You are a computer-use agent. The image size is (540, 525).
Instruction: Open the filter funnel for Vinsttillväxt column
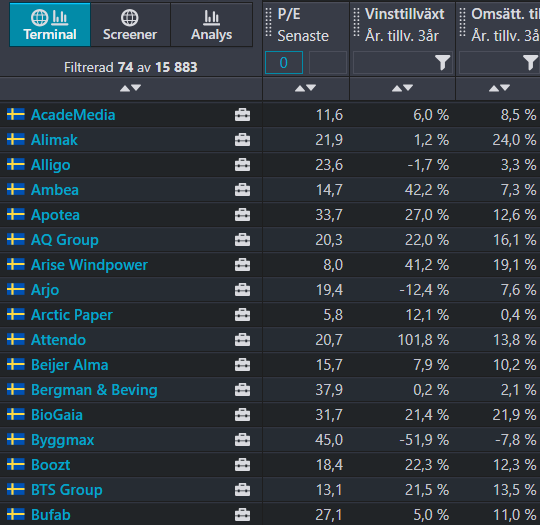(x=442, y=63)
